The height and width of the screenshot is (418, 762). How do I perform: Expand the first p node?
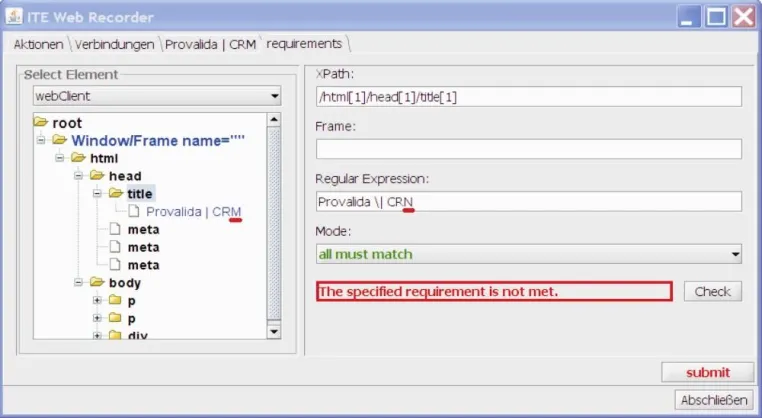[97, 300]
